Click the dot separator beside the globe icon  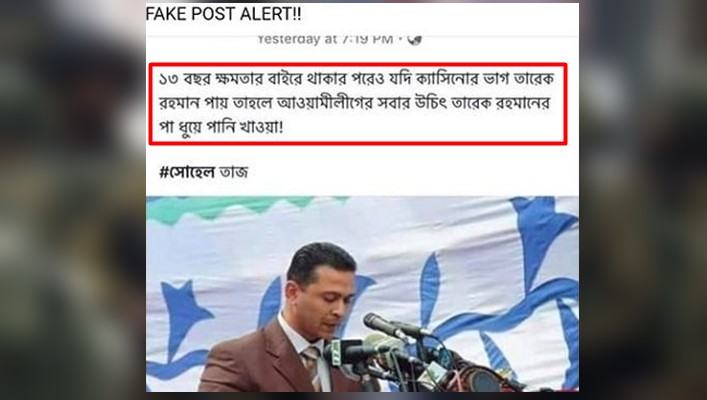pyautogui.click(x=399, y=40)
